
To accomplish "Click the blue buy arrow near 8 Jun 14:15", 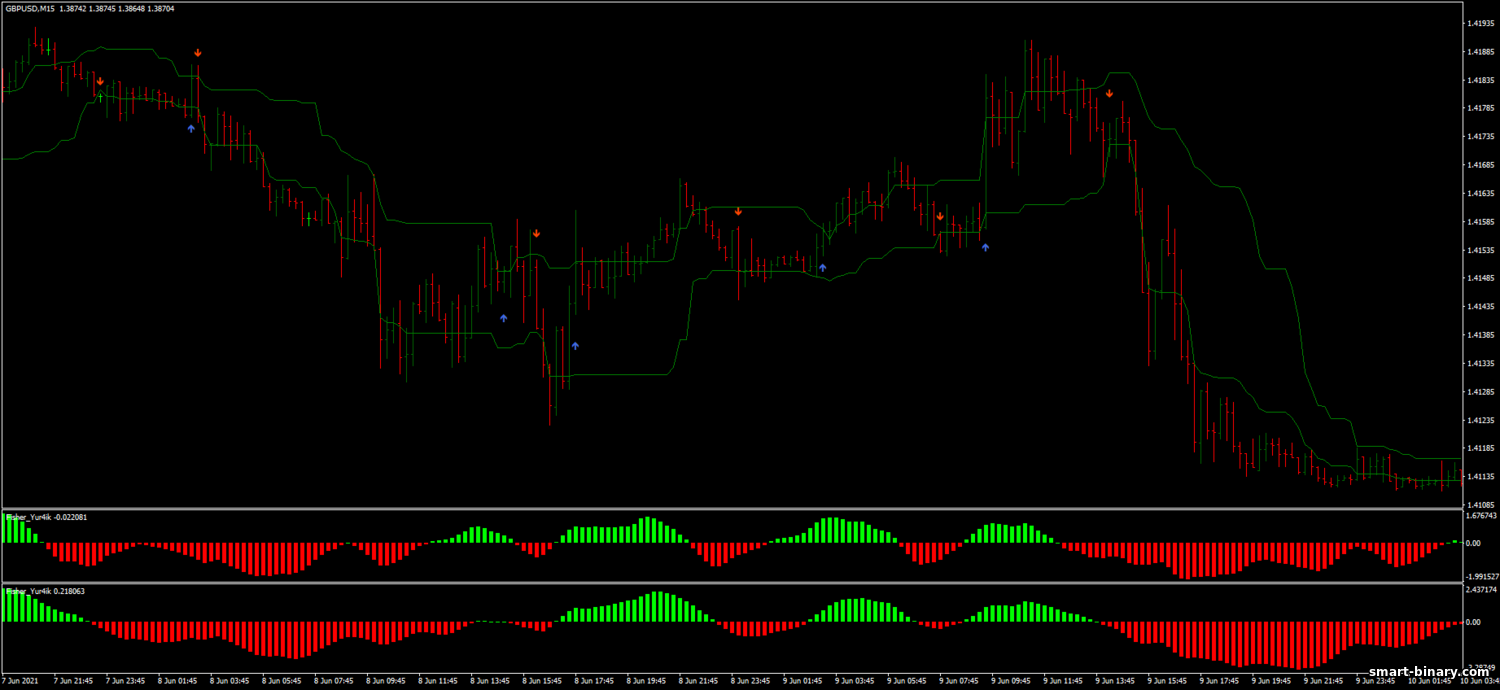I will pyautogui.click(x=504, y=318).
